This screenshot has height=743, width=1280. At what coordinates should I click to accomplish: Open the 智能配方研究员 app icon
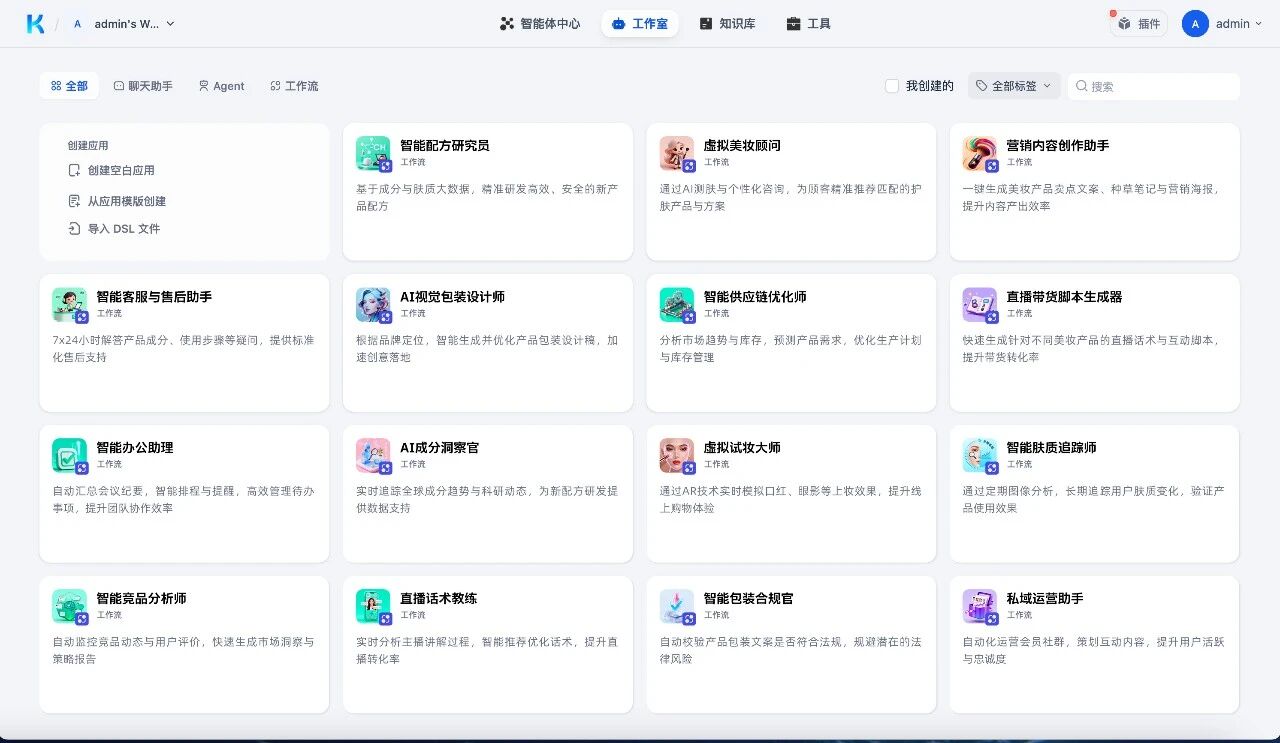(x=372, y=152)
